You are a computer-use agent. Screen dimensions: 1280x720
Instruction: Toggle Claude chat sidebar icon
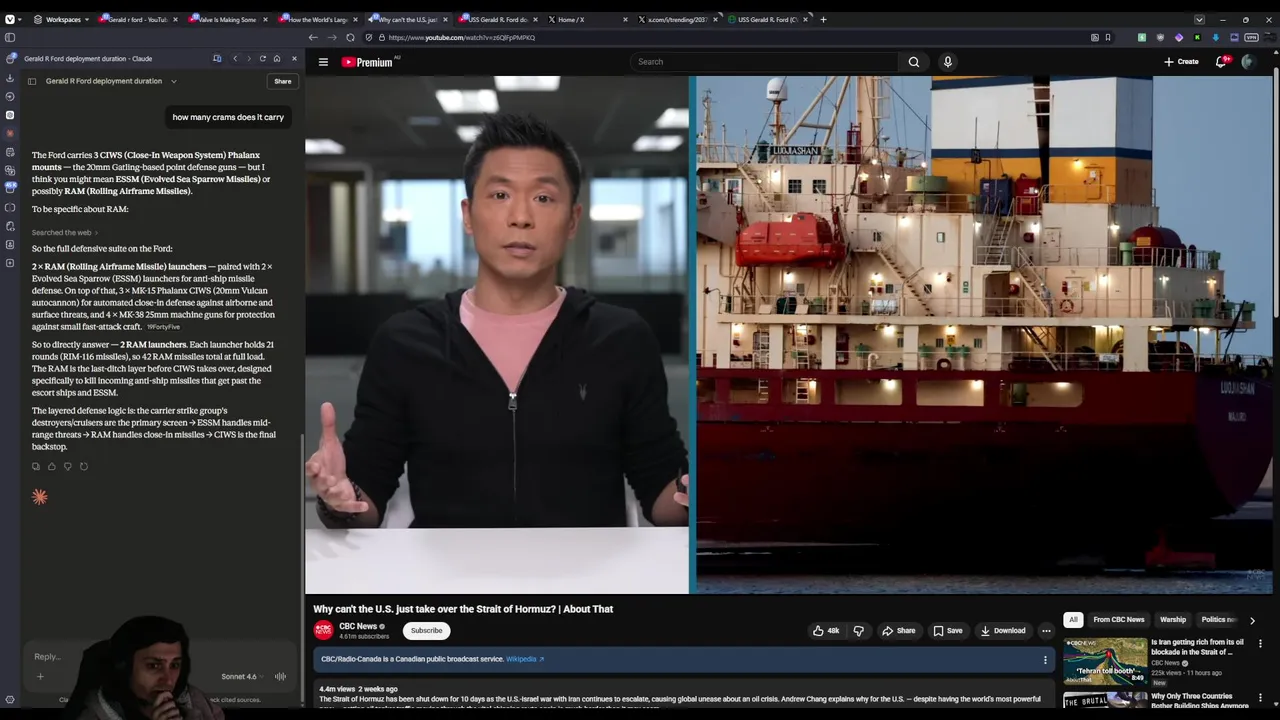pyautogui.click(x=32, y=81)
